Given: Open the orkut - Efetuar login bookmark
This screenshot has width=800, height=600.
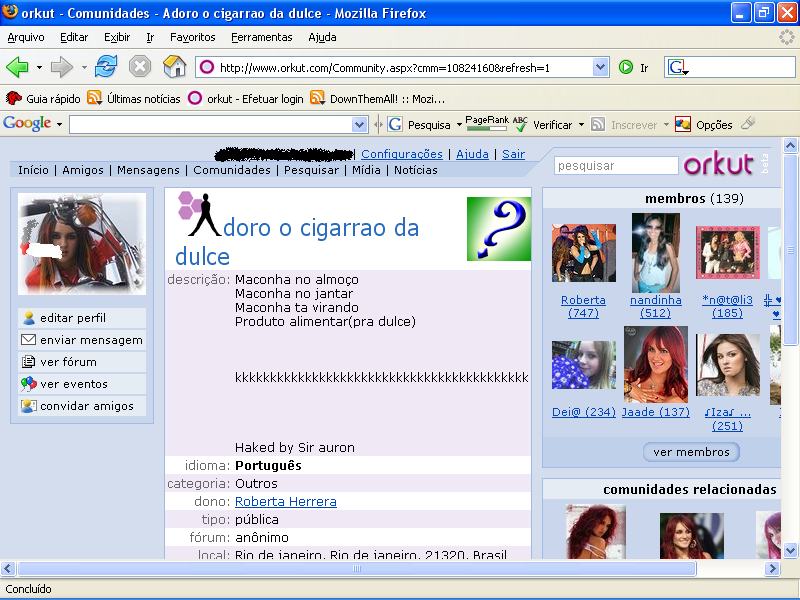Looking at the screenshot, I should [x=245, y=98].
